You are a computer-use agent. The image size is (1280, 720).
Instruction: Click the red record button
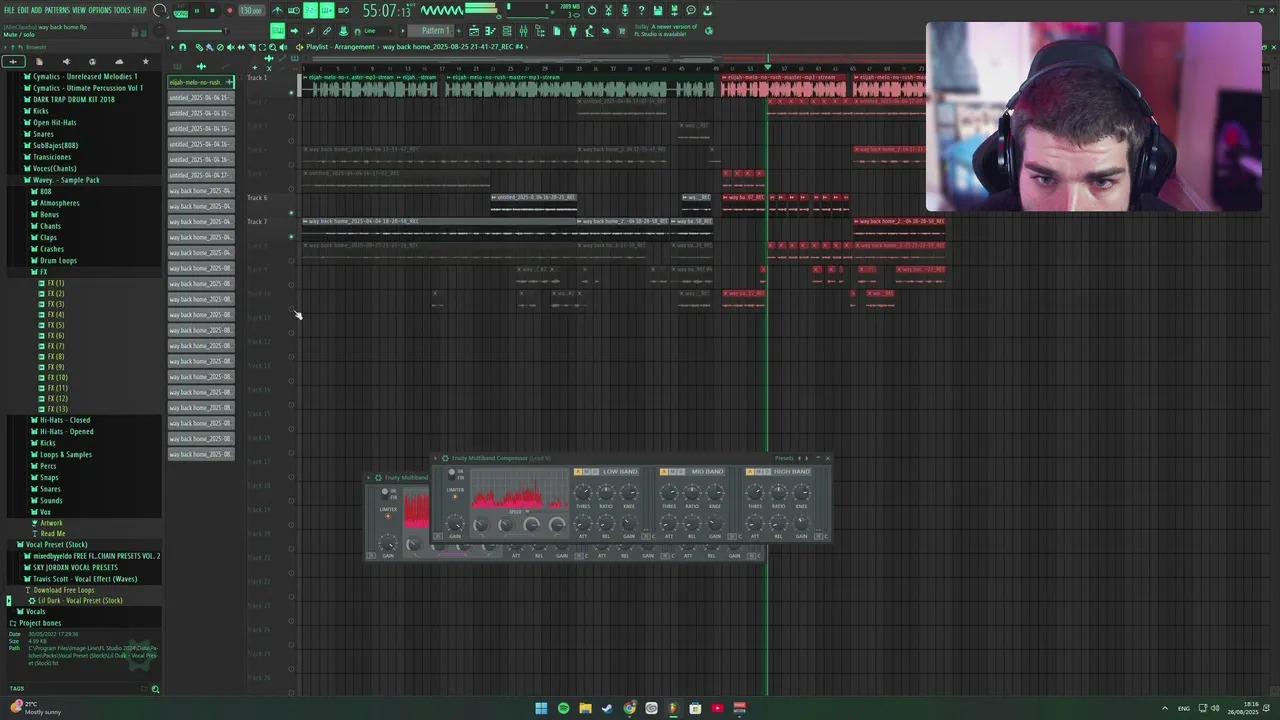point(229,11)
